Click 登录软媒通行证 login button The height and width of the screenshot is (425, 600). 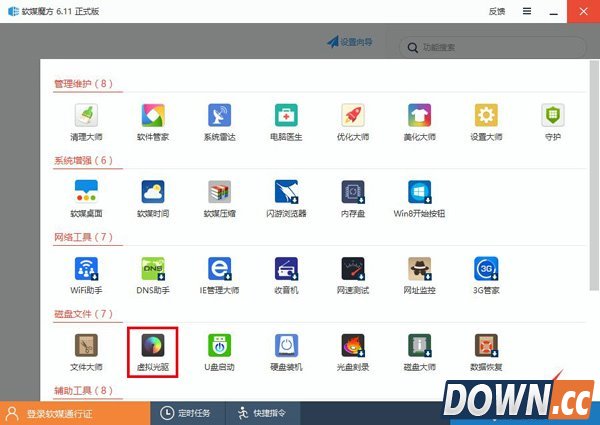pos(75,413)
